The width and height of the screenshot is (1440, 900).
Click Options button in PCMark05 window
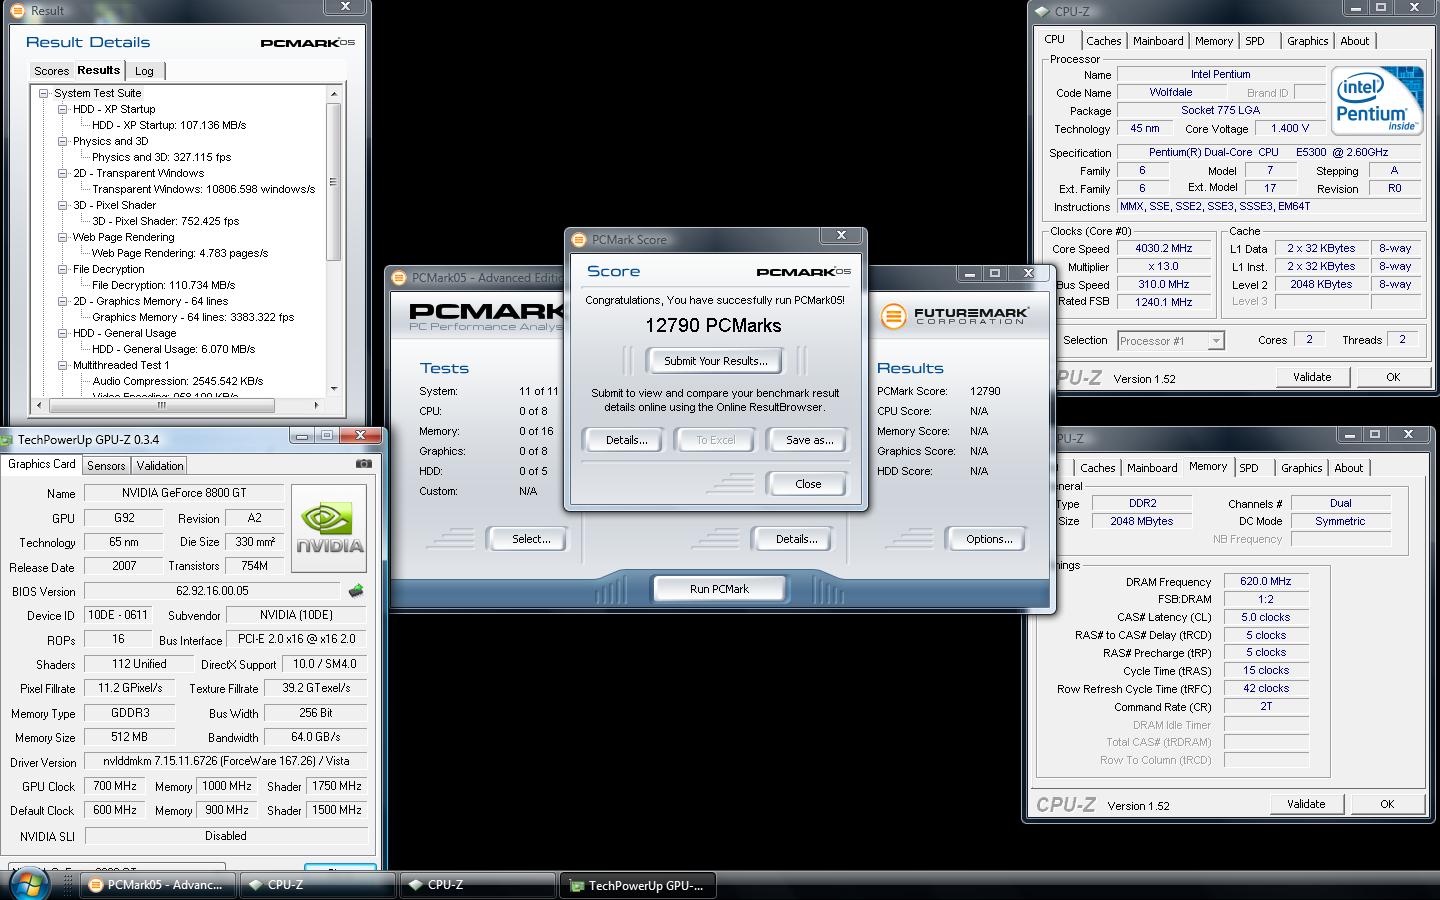point(989,539)
